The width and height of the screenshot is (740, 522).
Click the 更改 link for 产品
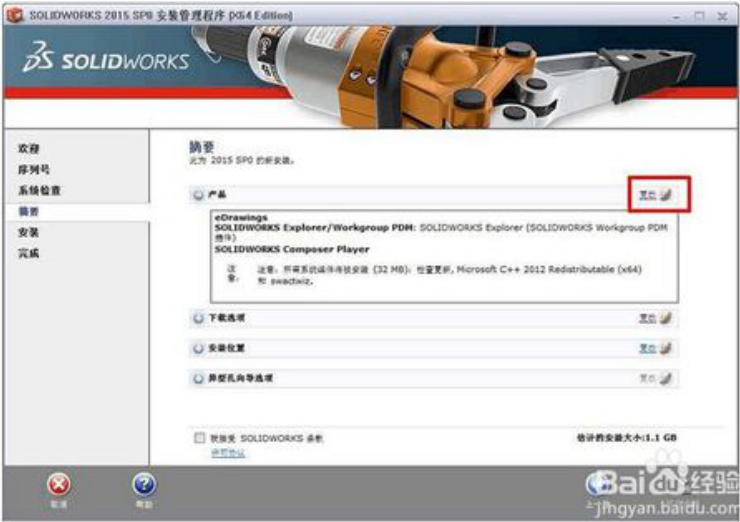648,194
